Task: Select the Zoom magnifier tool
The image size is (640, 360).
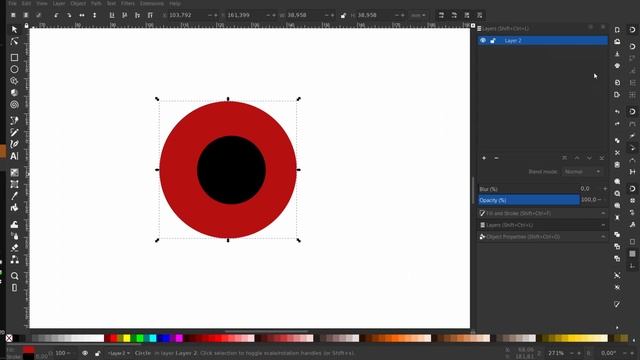Action: [14, 276]
